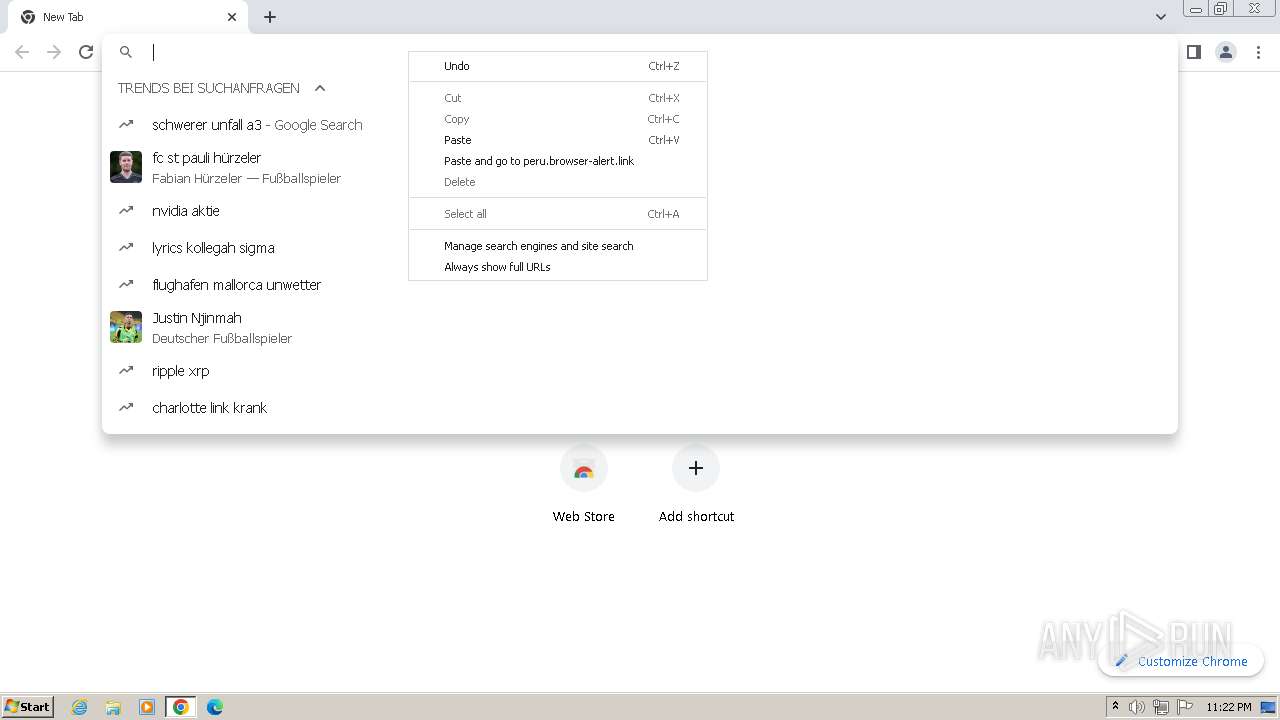The image size is (1280, 720).
Task: Select suggestion flughafen mallorca unwetter
Action: pyautogui.click(x=640, y=285)
